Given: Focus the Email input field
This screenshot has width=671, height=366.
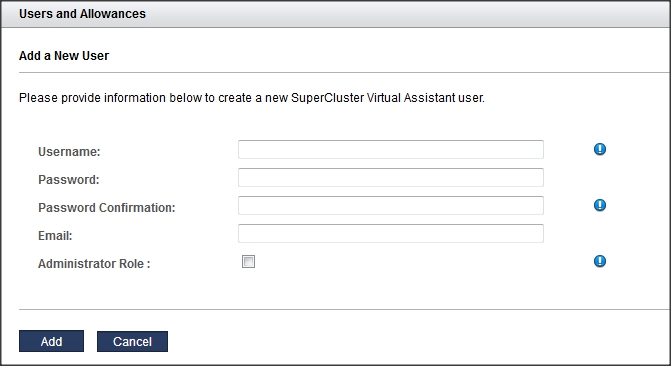Looking at the screenshot, I should (x=391, y=233).
